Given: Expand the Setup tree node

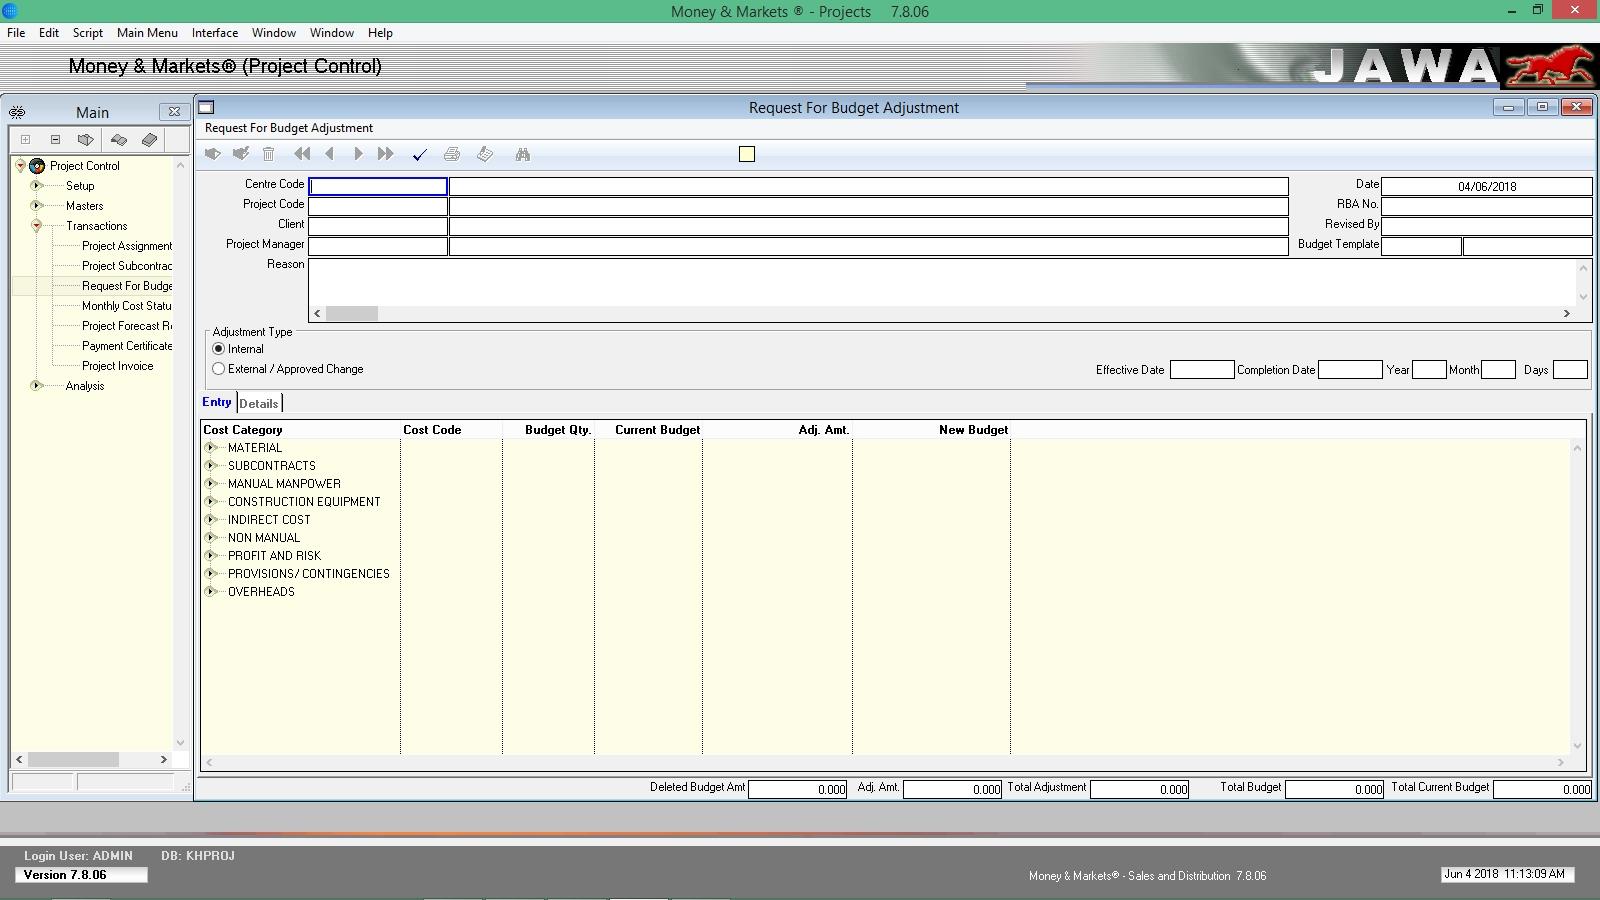Looking at the screenshot, I should [x=36, y=186].
